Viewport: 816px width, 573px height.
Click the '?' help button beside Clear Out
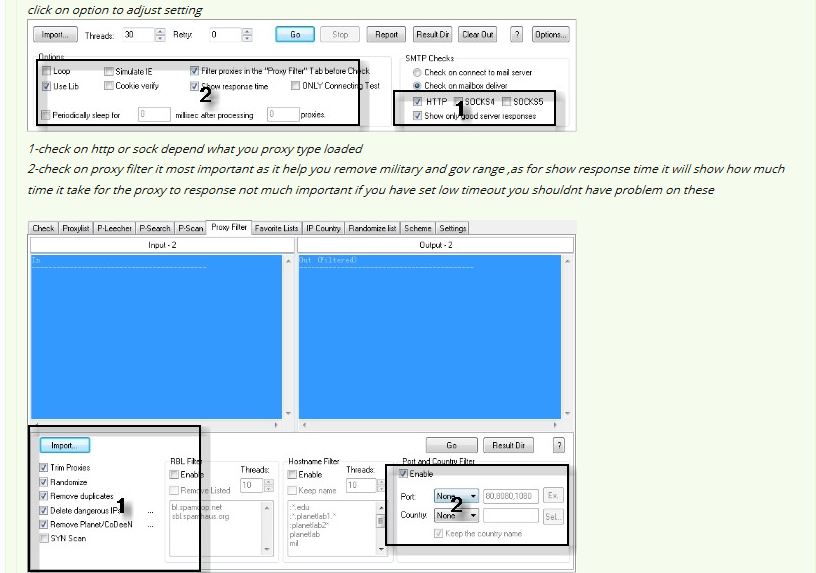(x=517, y=34)
